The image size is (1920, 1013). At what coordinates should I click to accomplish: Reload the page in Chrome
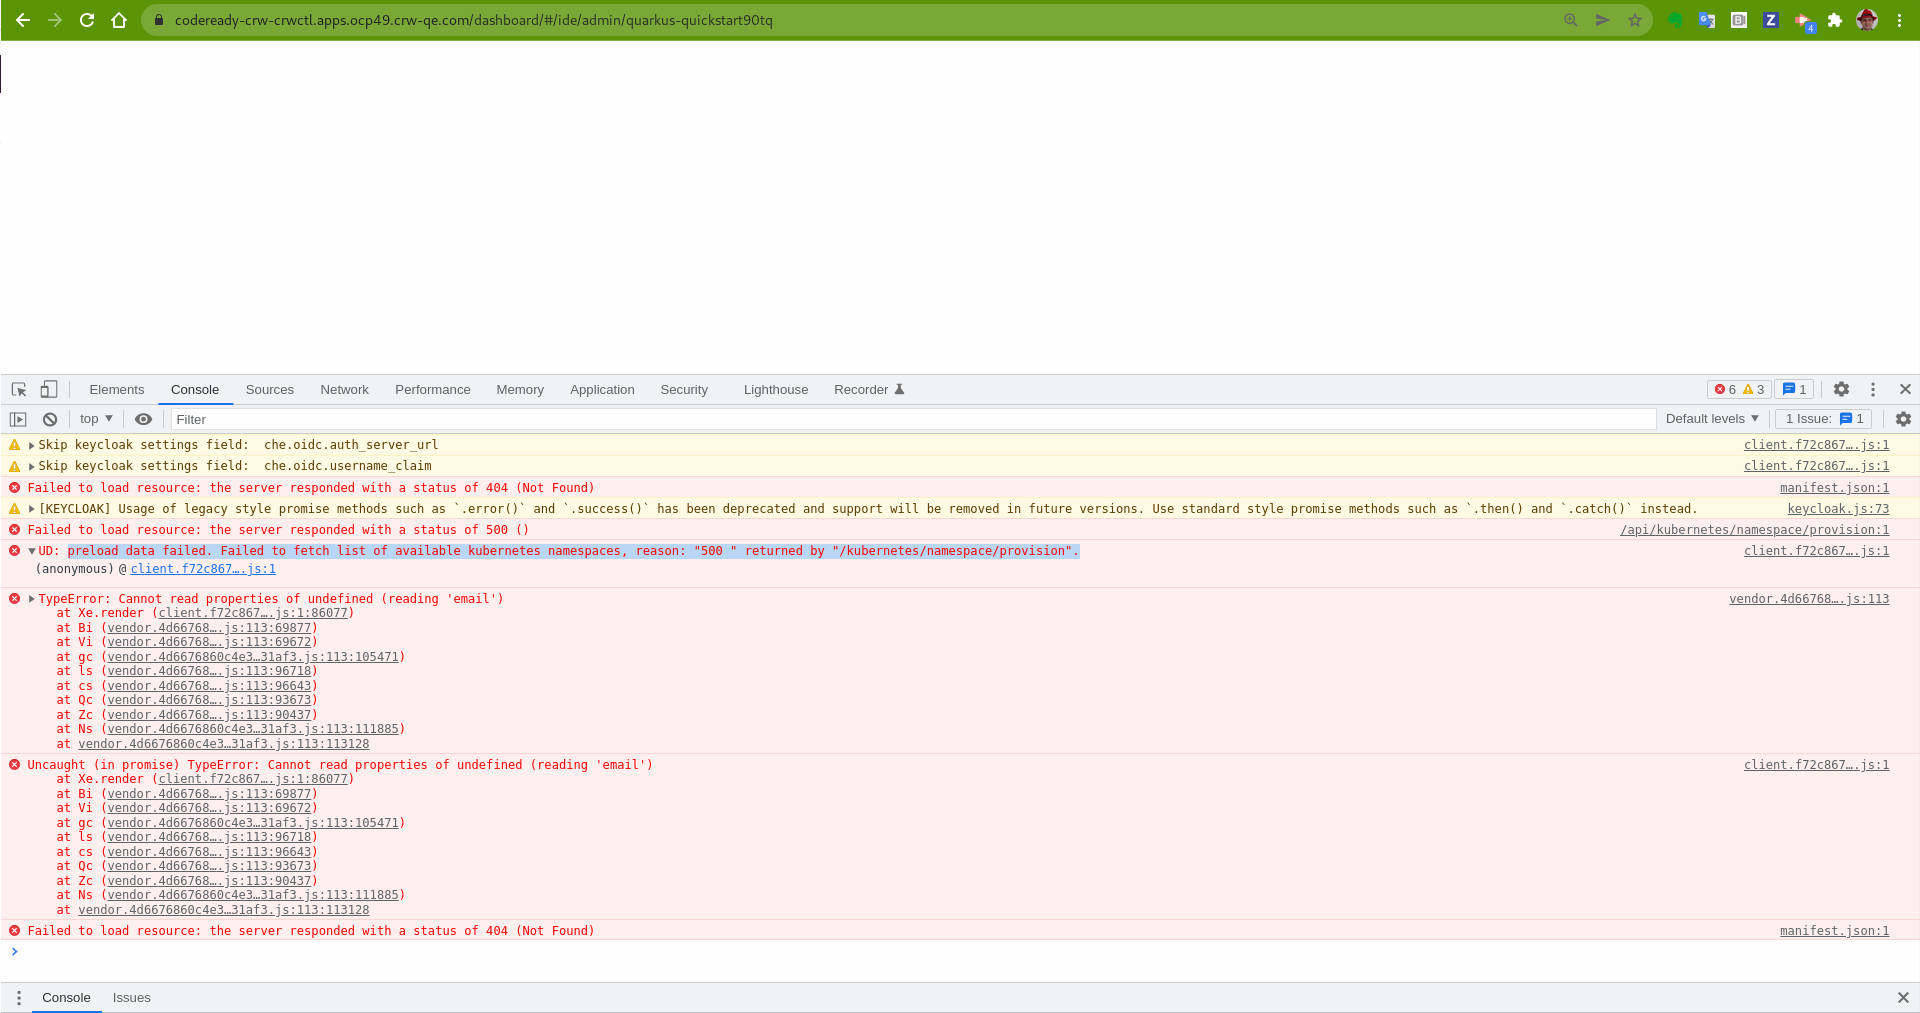pos(87,19)
